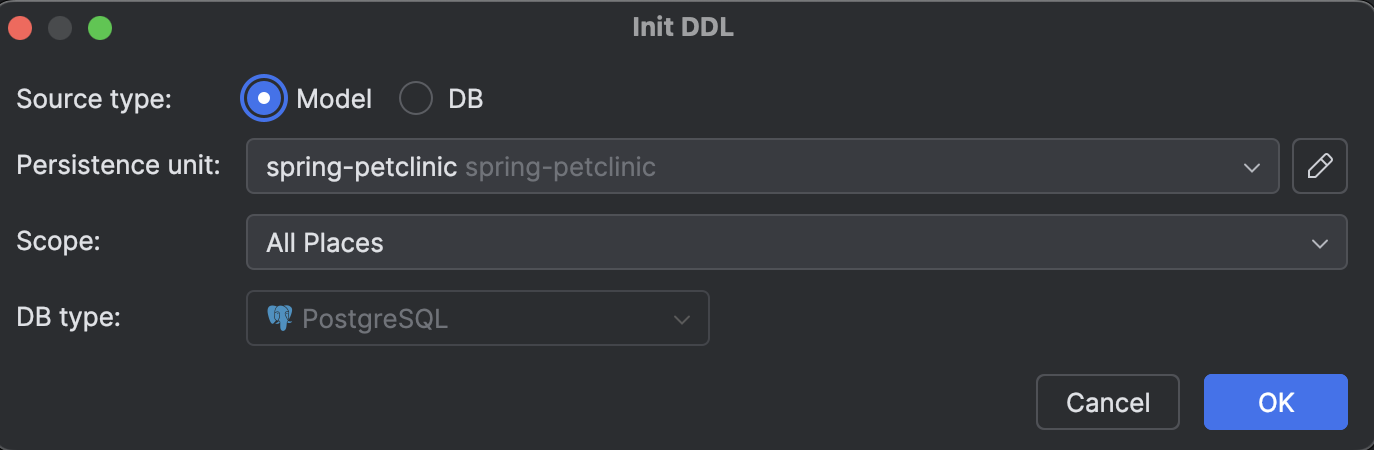Image resolution: width=1374 pixels, height=450 pixels.
Task: Expand the DB type dropdown arrow
Action: pos(682,320)
